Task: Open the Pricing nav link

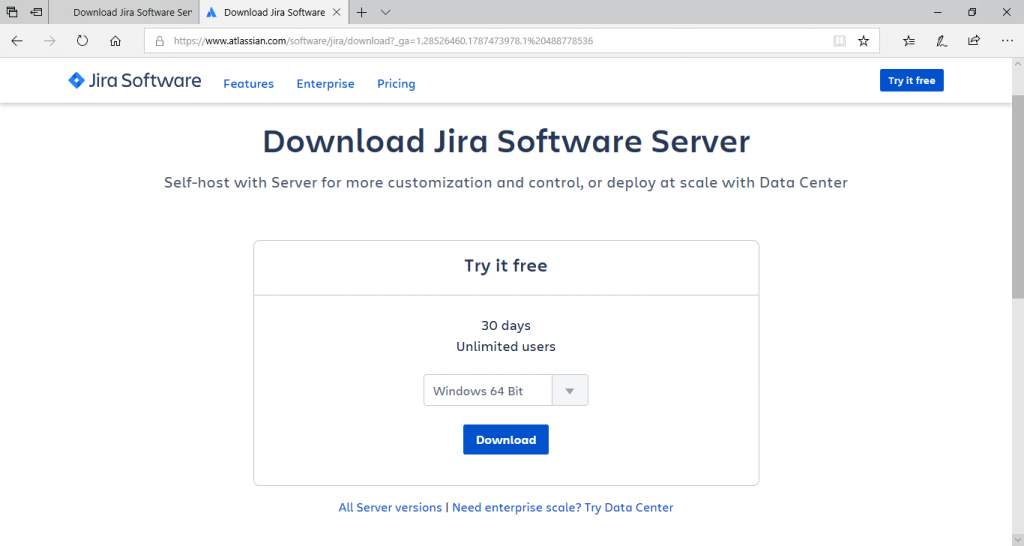Action: pyautogui.click(x=396, y=84)
